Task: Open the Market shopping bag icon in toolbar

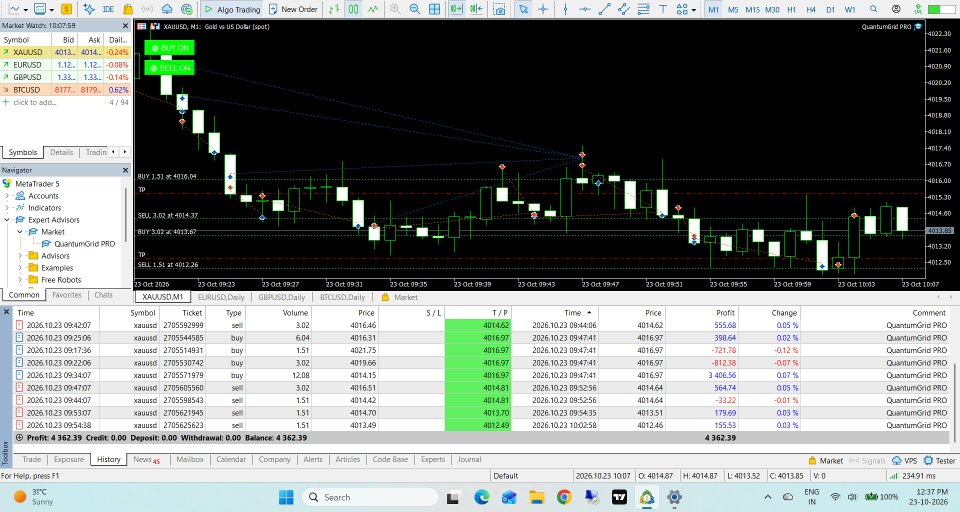Action: [128, 9]
